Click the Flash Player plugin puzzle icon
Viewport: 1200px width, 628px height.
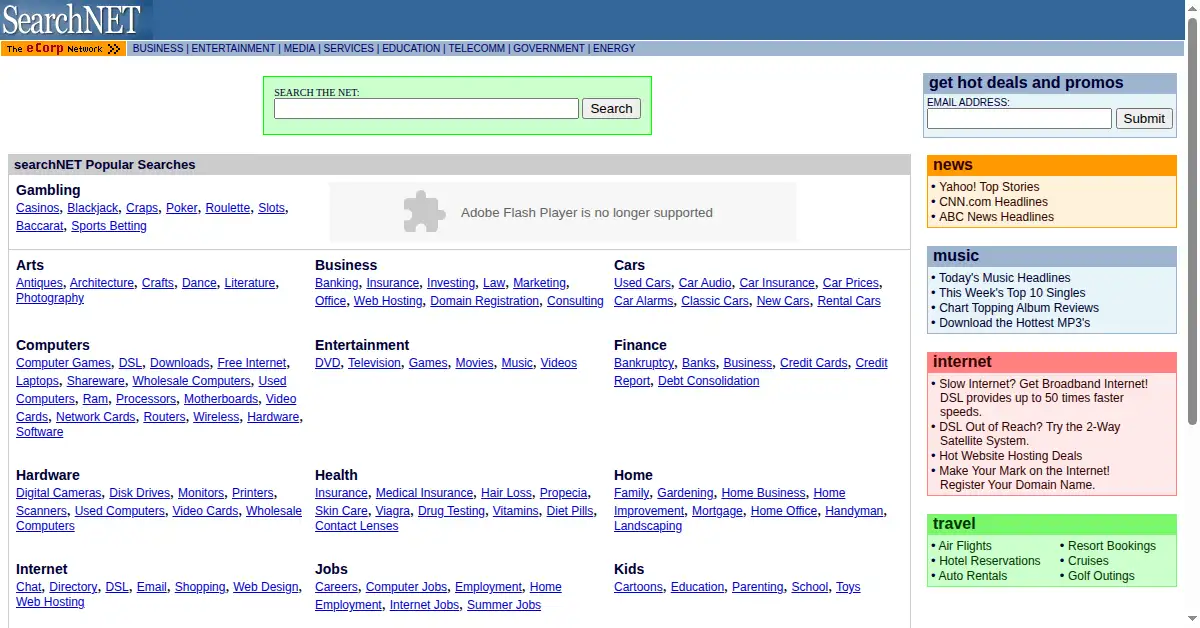[424, 212]
